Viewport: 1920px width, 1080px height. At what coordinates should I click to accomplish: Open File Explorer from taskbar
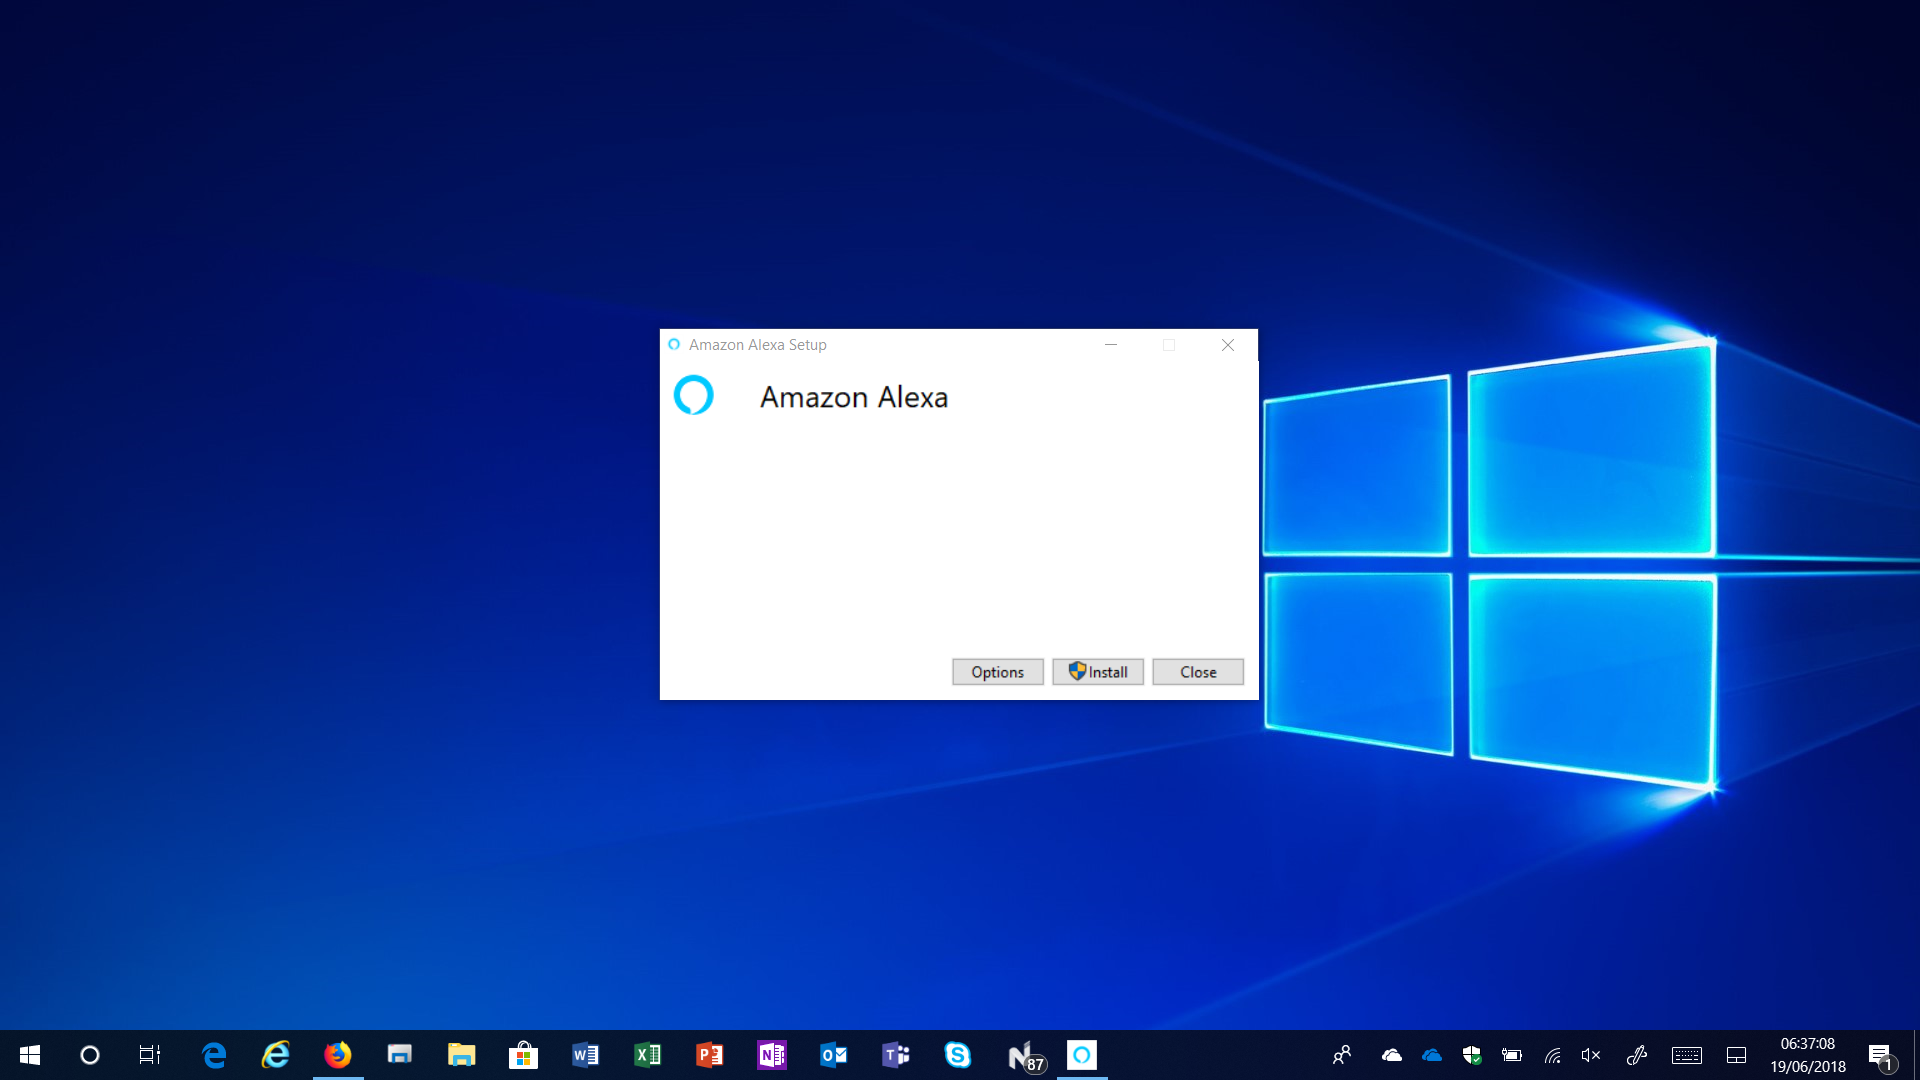(x=461, y=1055)
